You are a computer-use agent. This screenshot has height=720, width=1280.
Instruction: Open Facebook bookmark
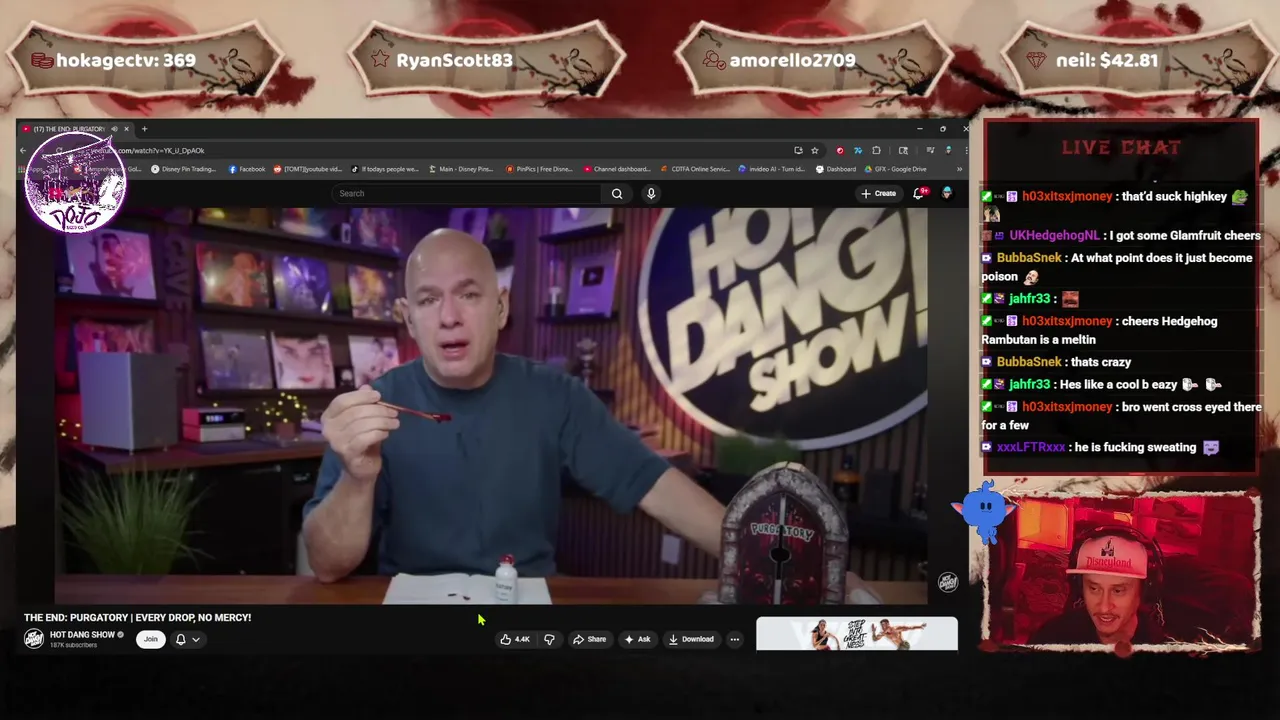point(247,169)
